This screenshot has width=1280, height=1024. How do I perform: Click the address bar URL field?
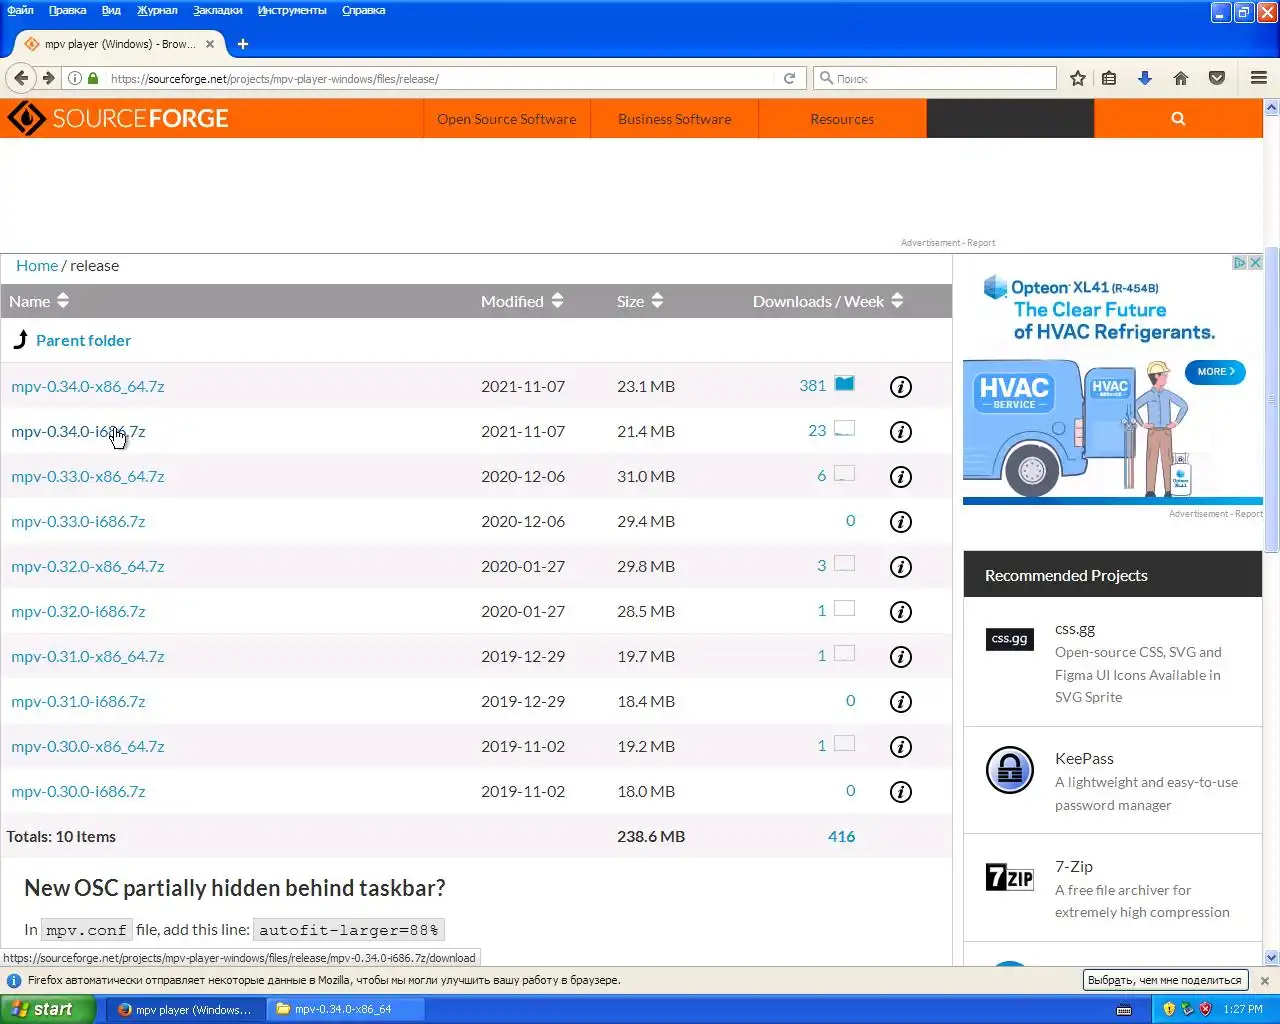coord(440,78)
